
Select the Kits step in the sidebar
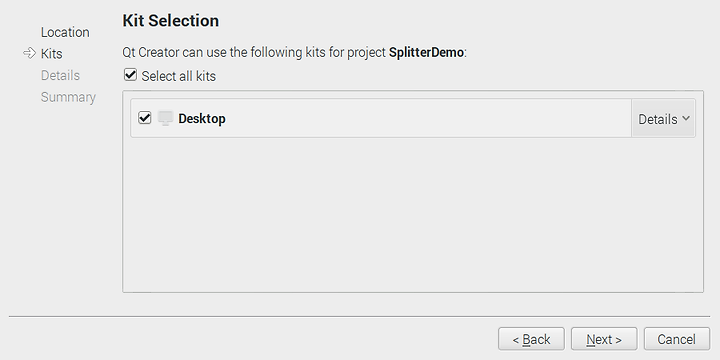coord(51,53)
